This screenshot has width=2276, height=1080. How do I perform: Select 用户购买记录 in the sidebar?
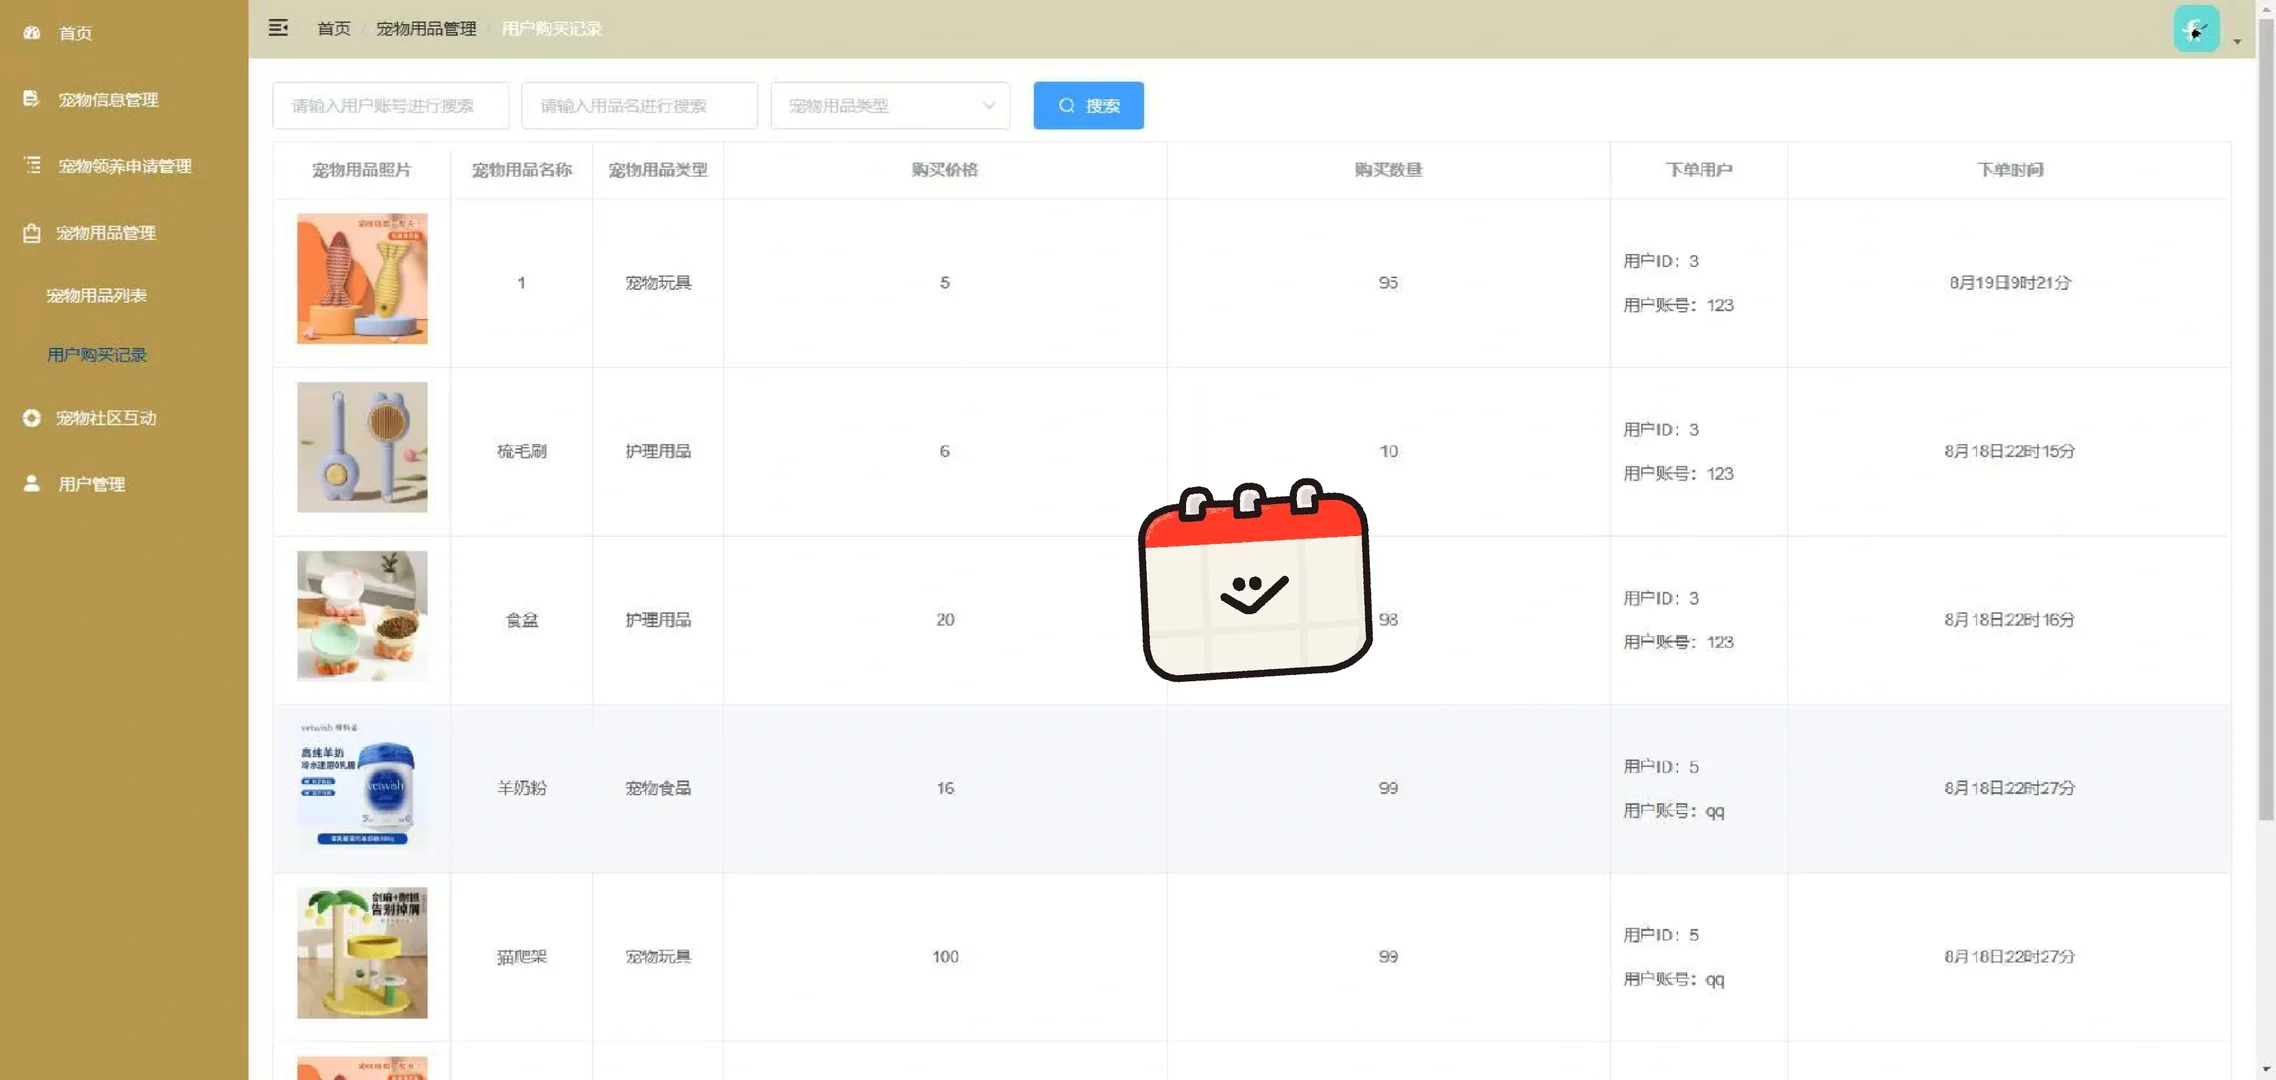(x=96, y=354)
